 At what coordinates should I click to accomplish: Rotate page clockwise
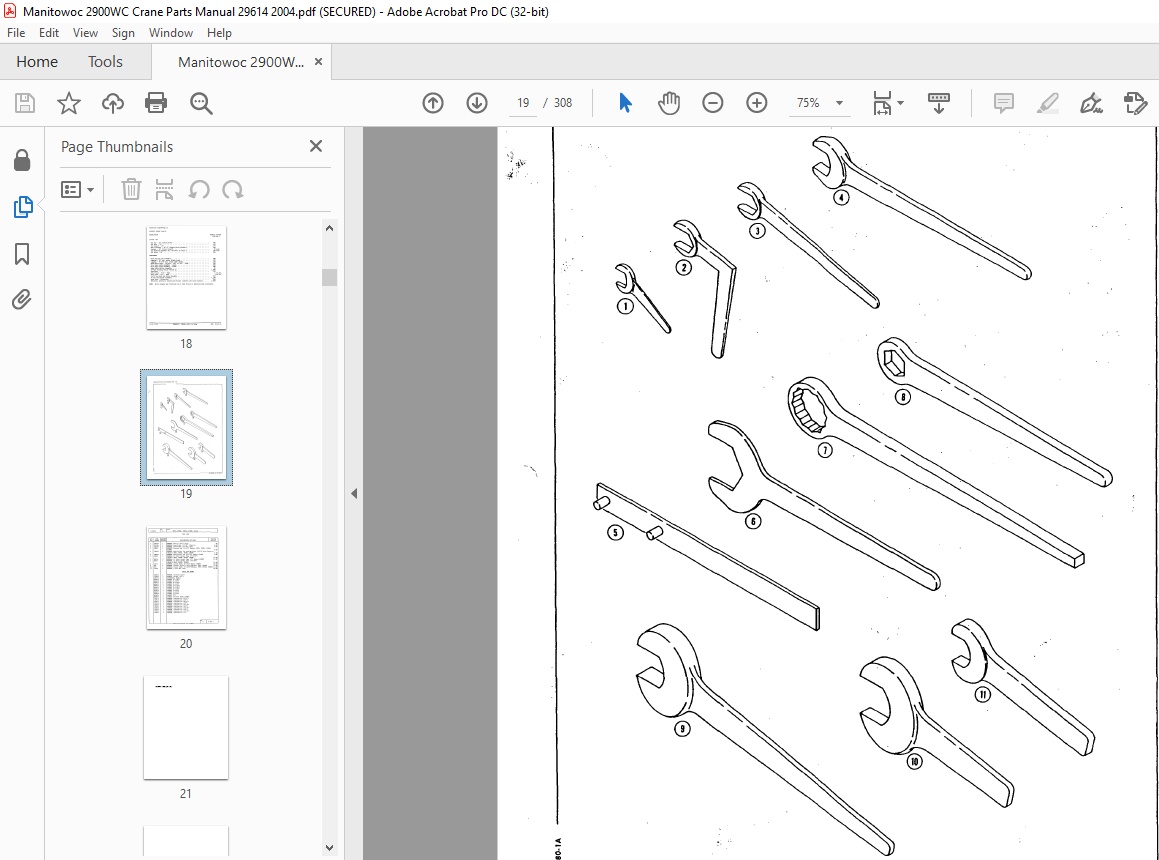pyautogui.click(x=233, y=190)
